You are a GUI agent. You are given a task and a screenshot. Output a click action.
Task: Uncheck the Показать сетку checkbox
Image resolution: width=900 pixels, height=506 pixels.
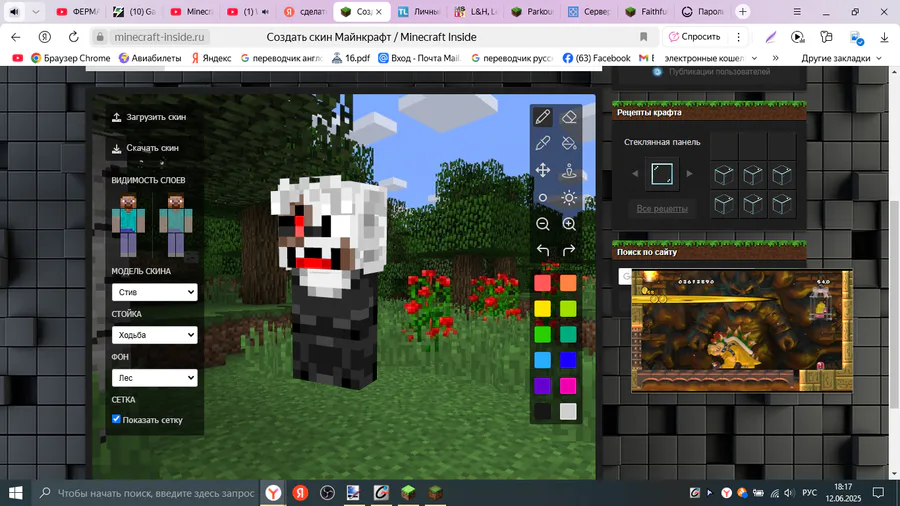coord(116,419)
